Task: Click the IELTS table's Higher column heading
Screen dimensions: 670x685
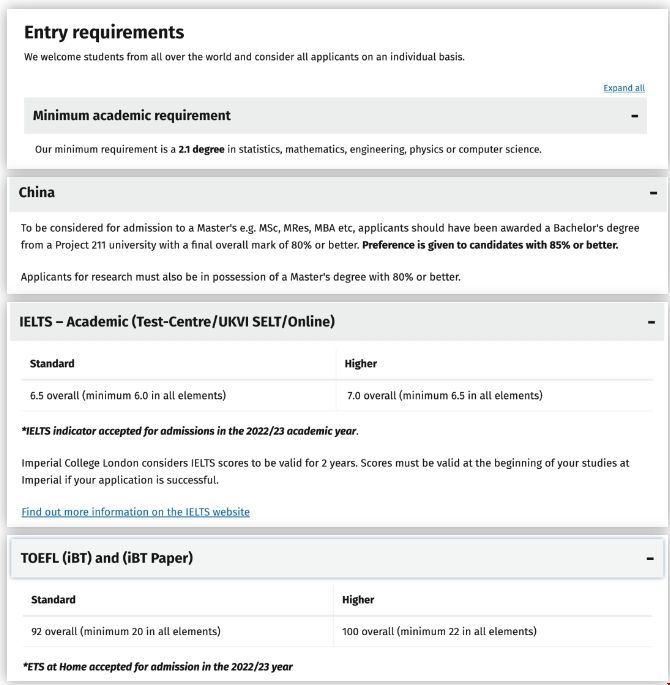Action: (361, 363)
